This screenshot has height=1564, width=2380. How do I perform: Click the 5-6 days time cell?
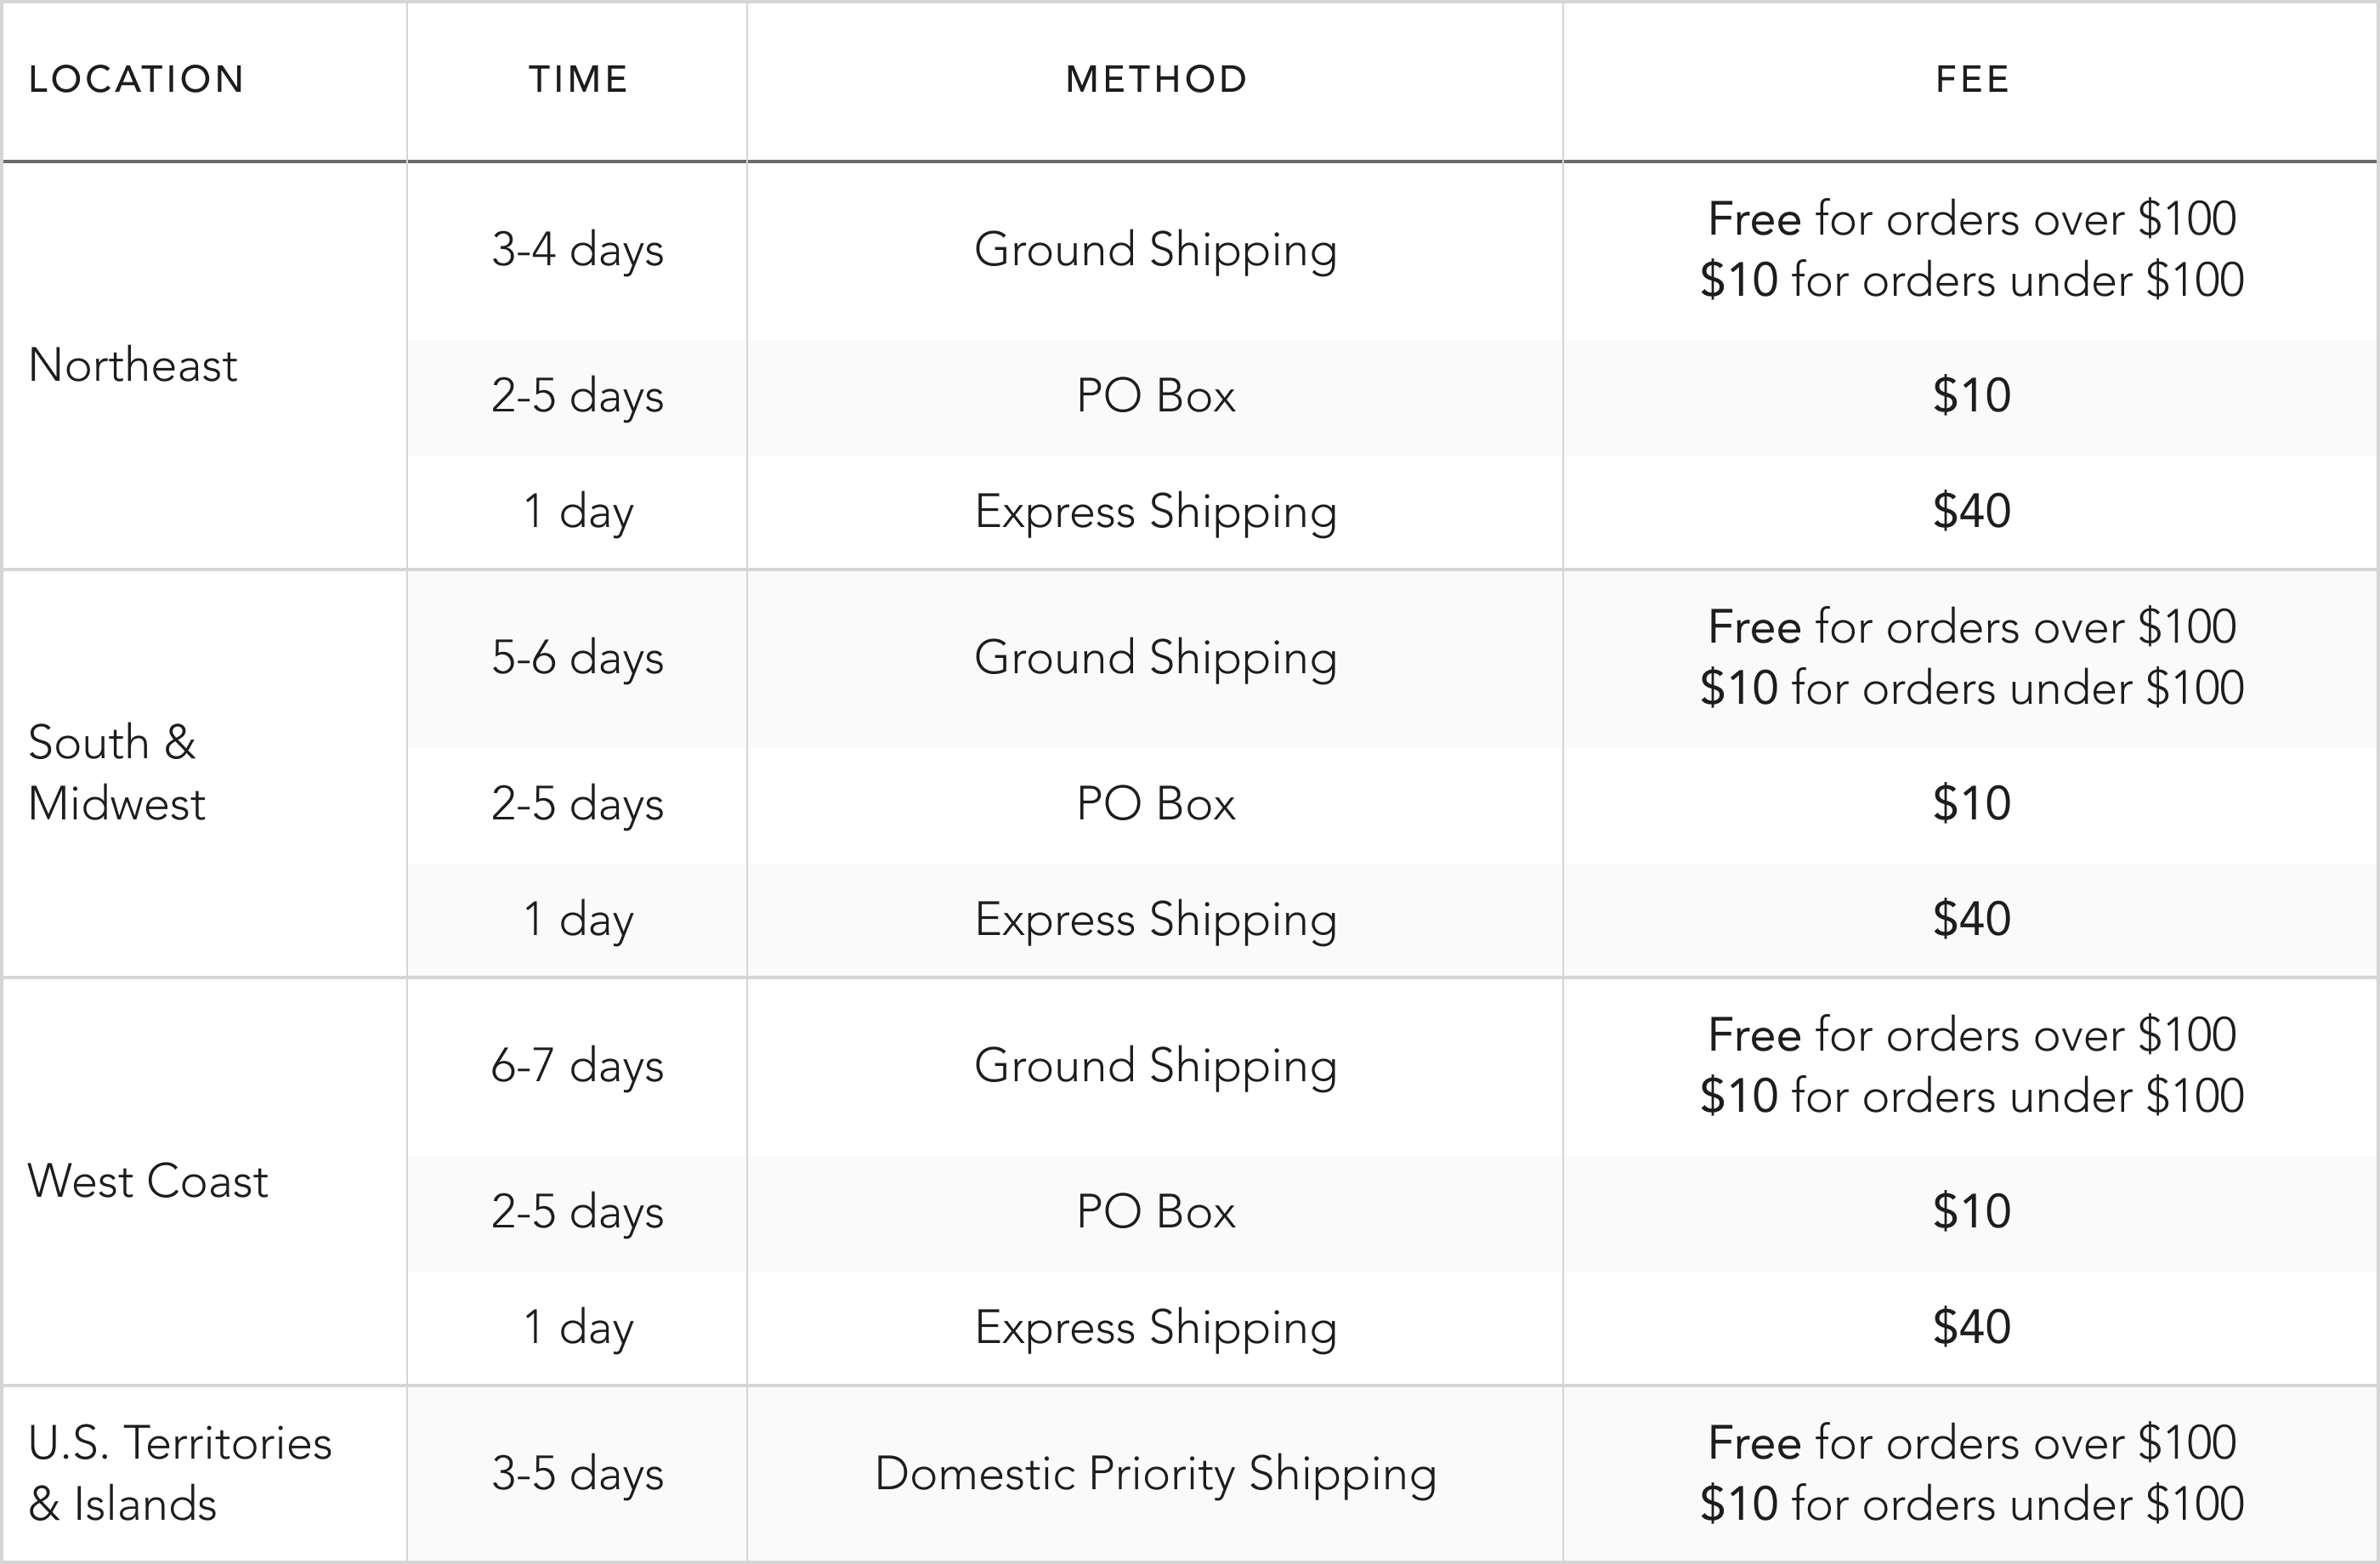[577, 658]
